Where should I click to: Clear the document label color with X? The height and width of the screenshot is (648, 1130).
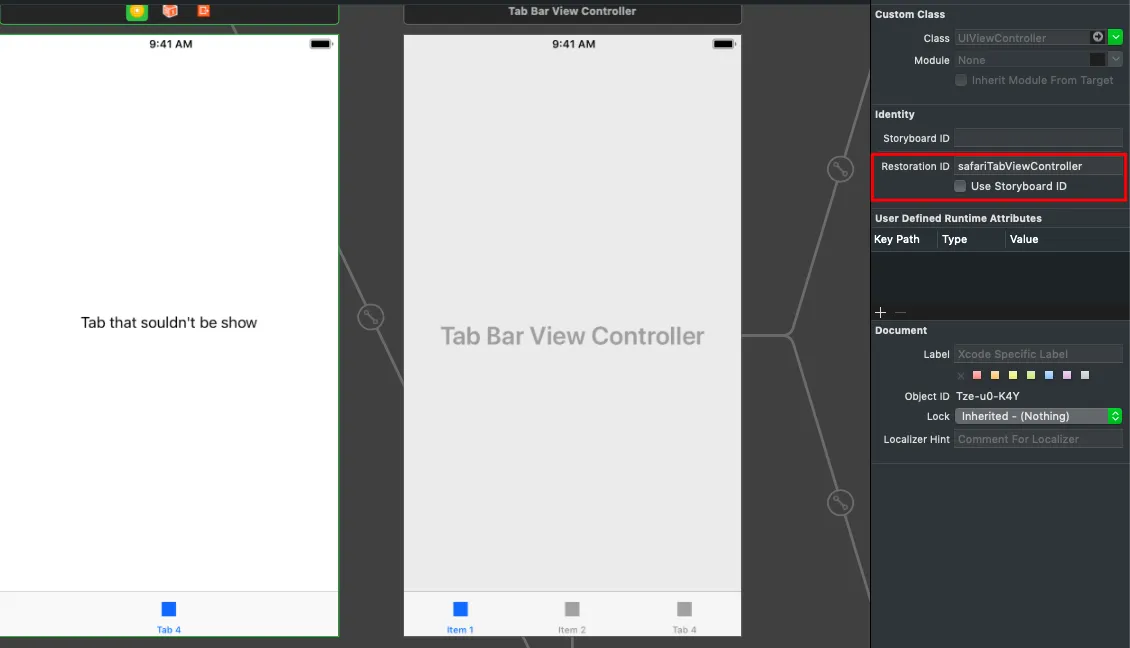pyautogui.click(x=961, y=376)
